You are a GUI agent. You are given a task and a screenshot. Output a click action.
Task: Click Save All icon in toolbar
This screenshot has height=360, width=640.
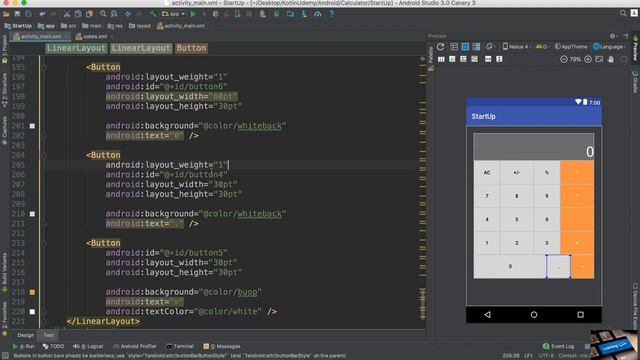17,14
